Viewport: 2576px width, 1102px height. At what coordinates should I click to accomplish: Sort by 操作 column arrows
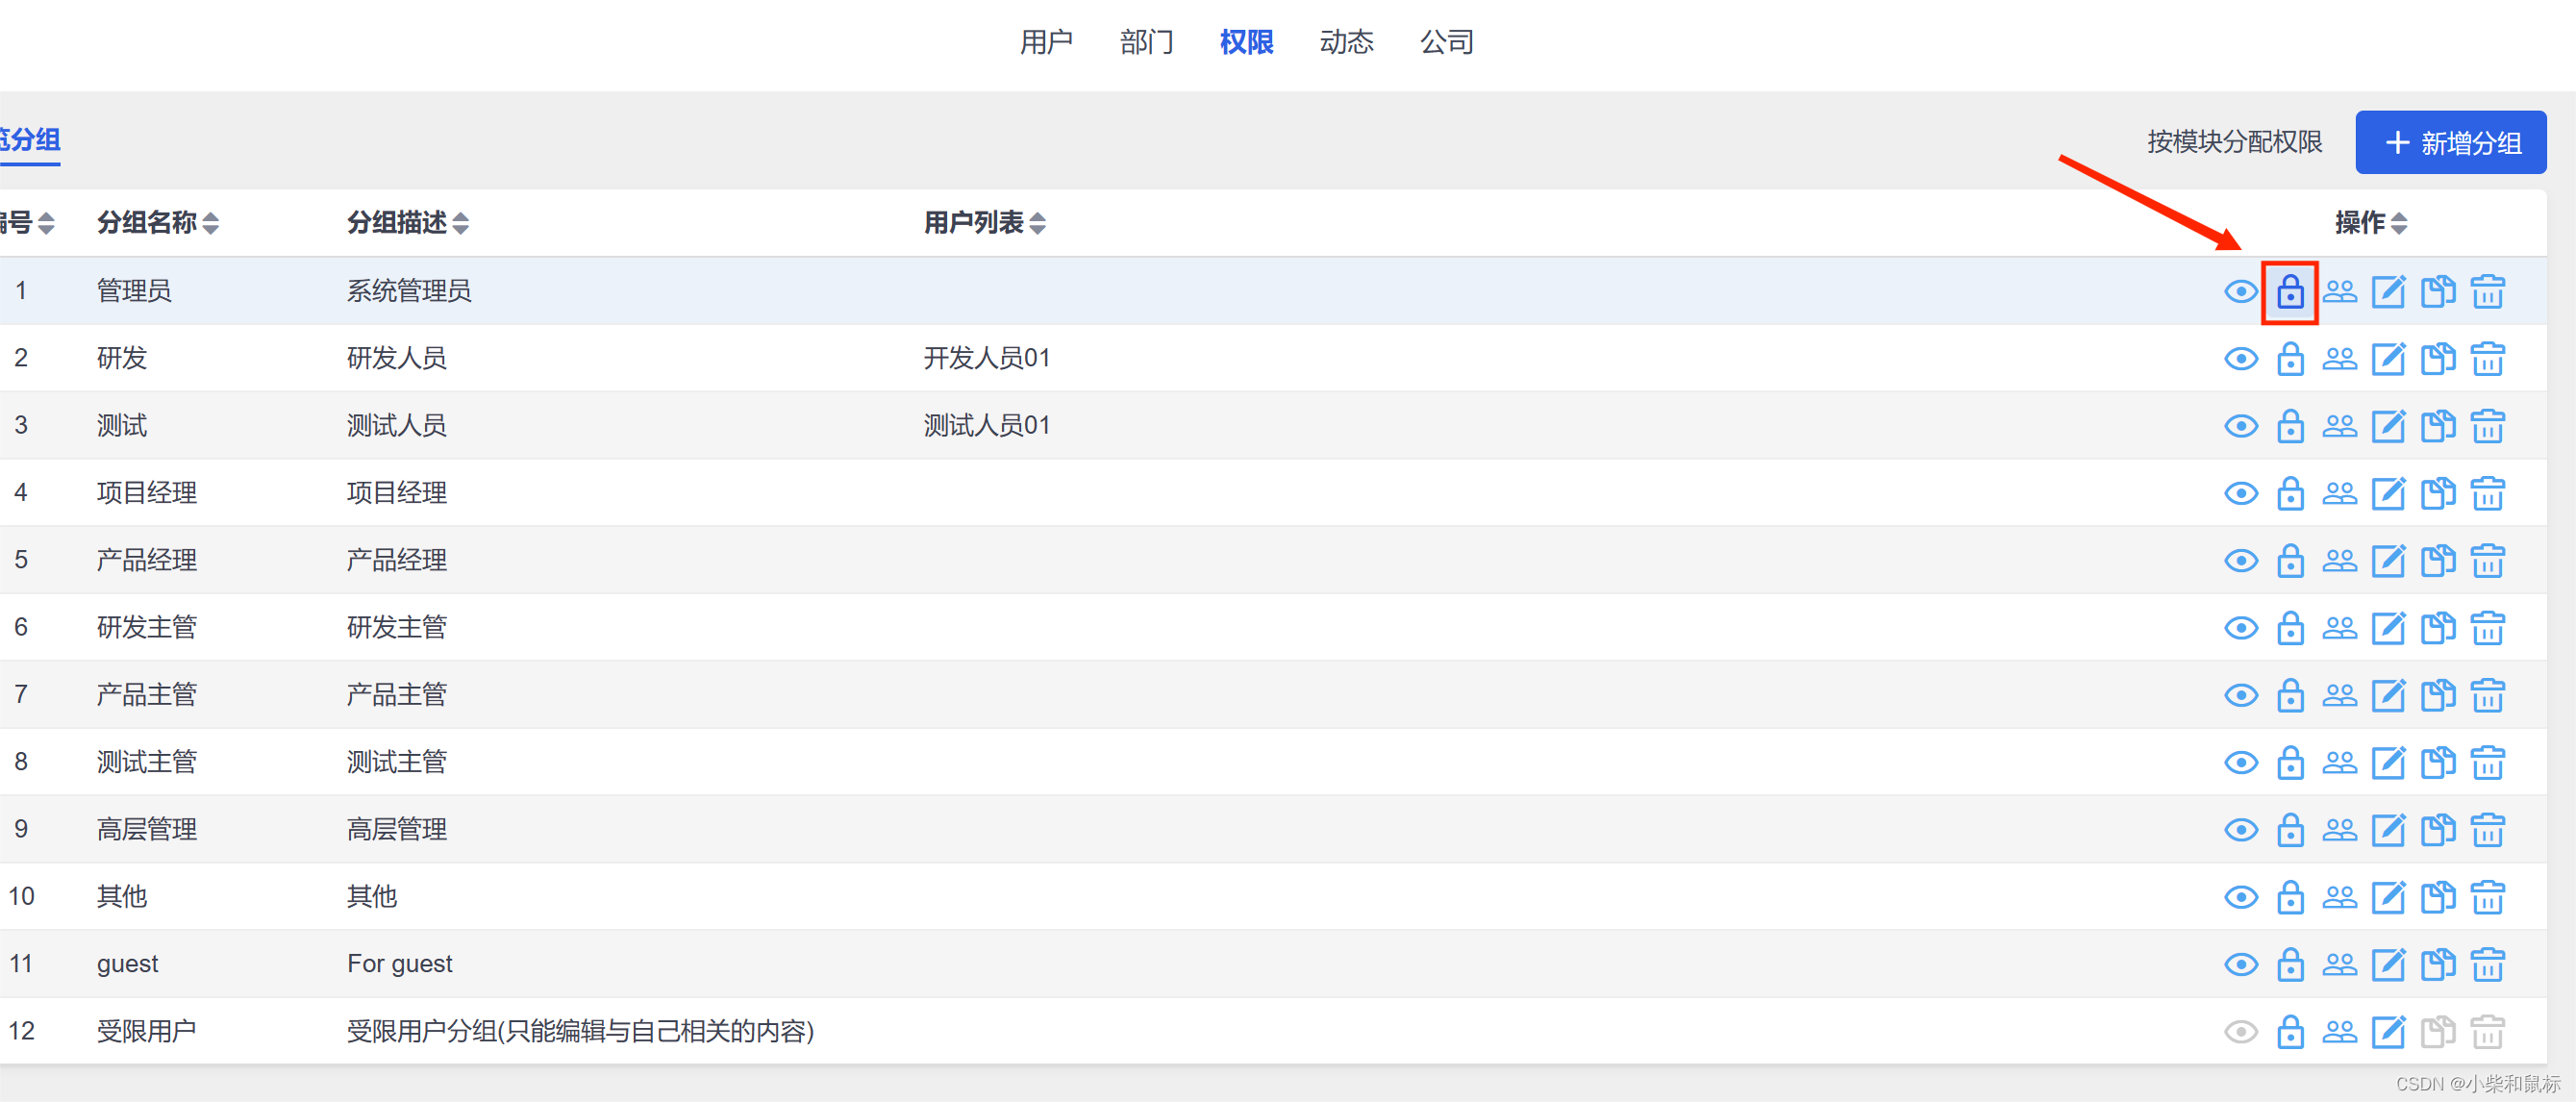(2399, 223)
